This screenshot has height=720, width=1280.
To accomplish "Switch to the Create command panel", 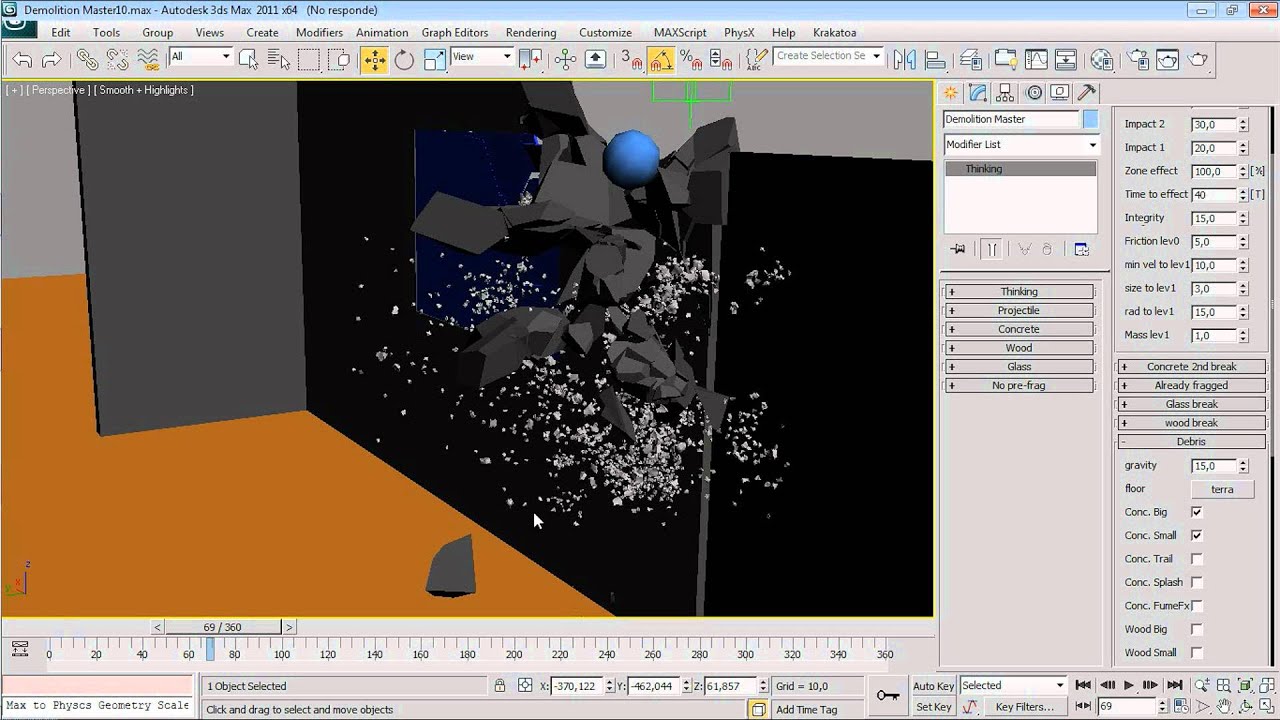I will tap(951, 93).
